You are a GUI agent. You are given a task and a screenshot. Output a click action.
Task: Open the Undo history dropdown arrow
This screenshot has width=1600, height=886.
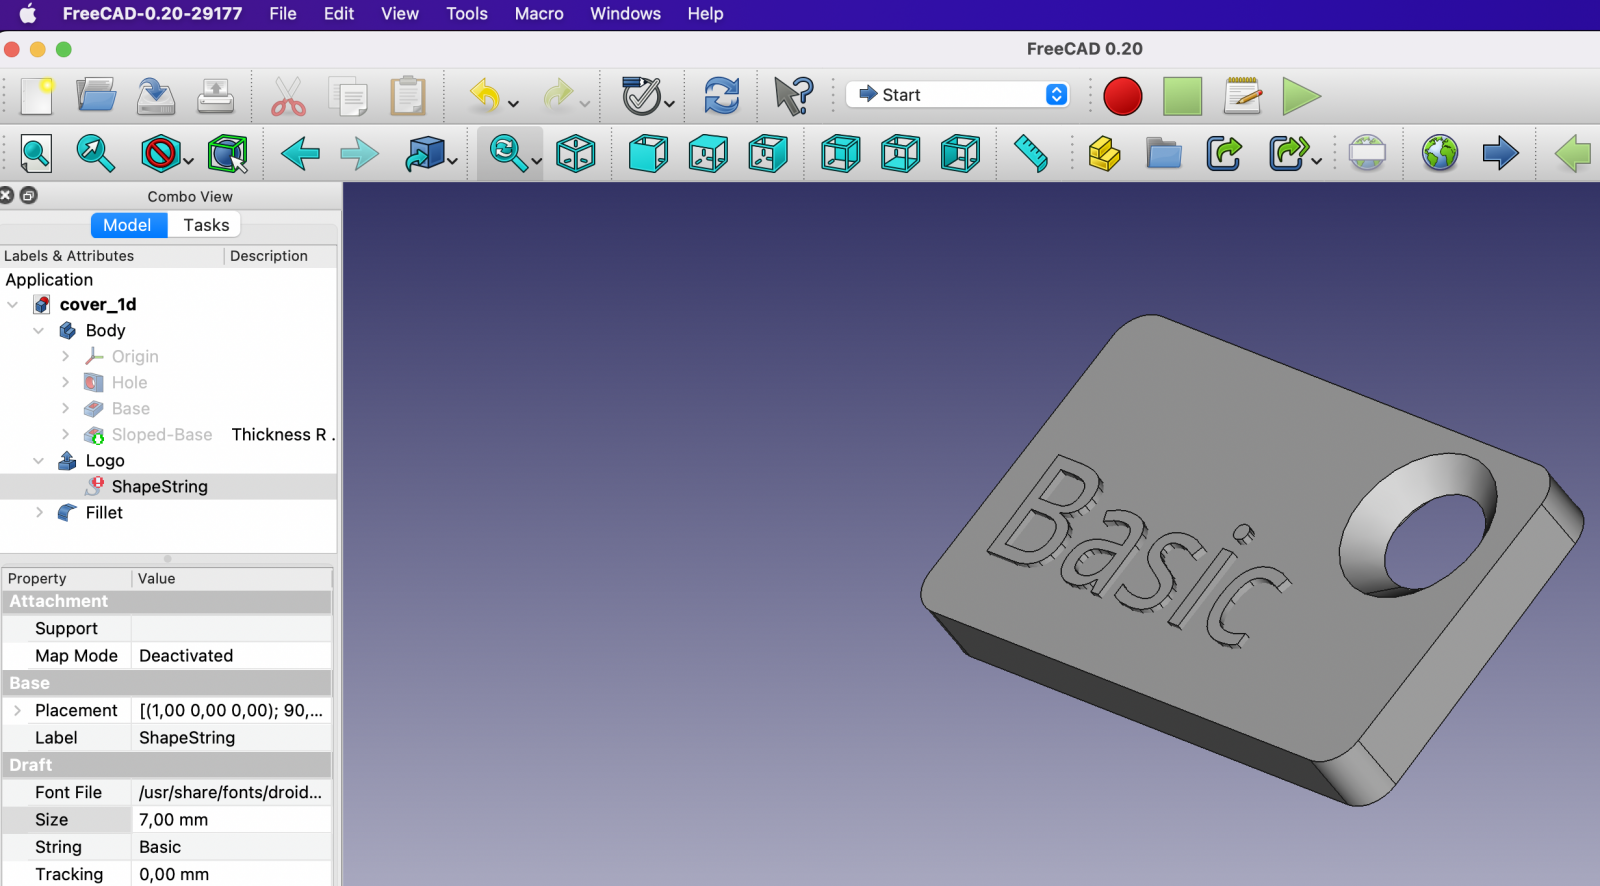(513, 103)
